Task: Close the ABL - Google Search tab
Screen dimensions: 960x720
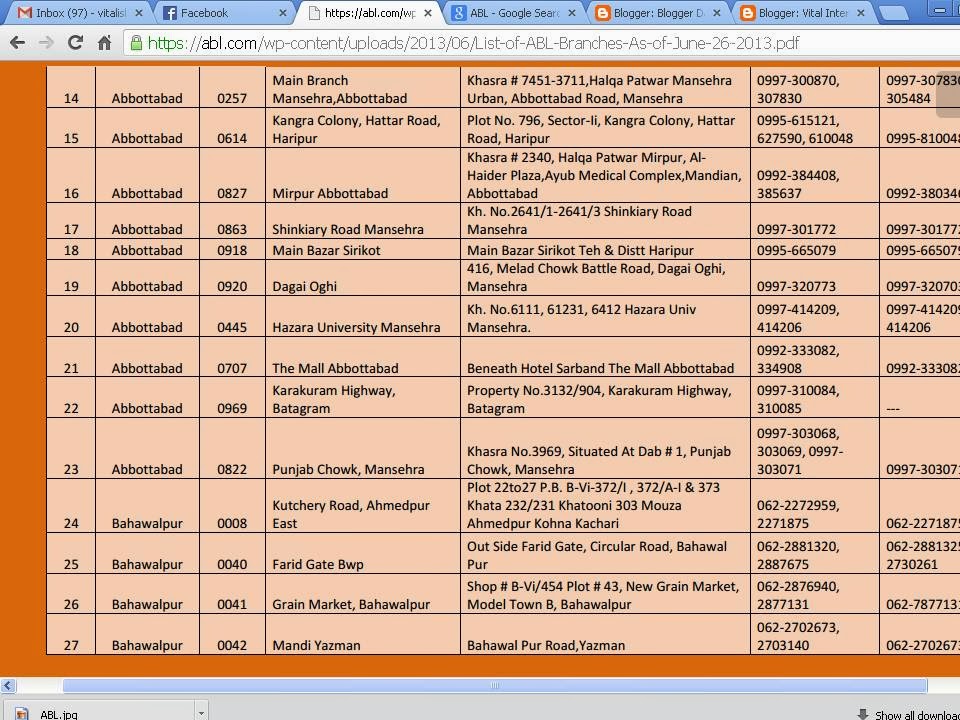Action: (x=572, y=13)
